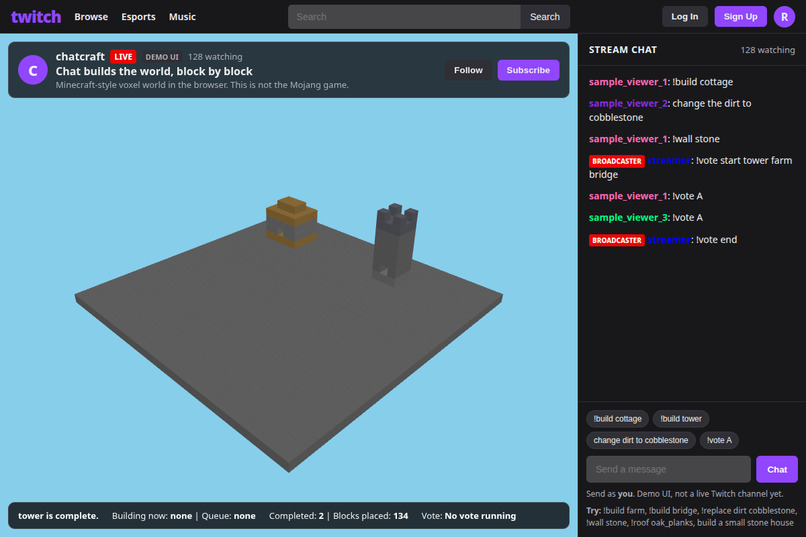Select the change dirt to cobblestone chip
This screenshot has width=806, height=537.
[640, 440]
